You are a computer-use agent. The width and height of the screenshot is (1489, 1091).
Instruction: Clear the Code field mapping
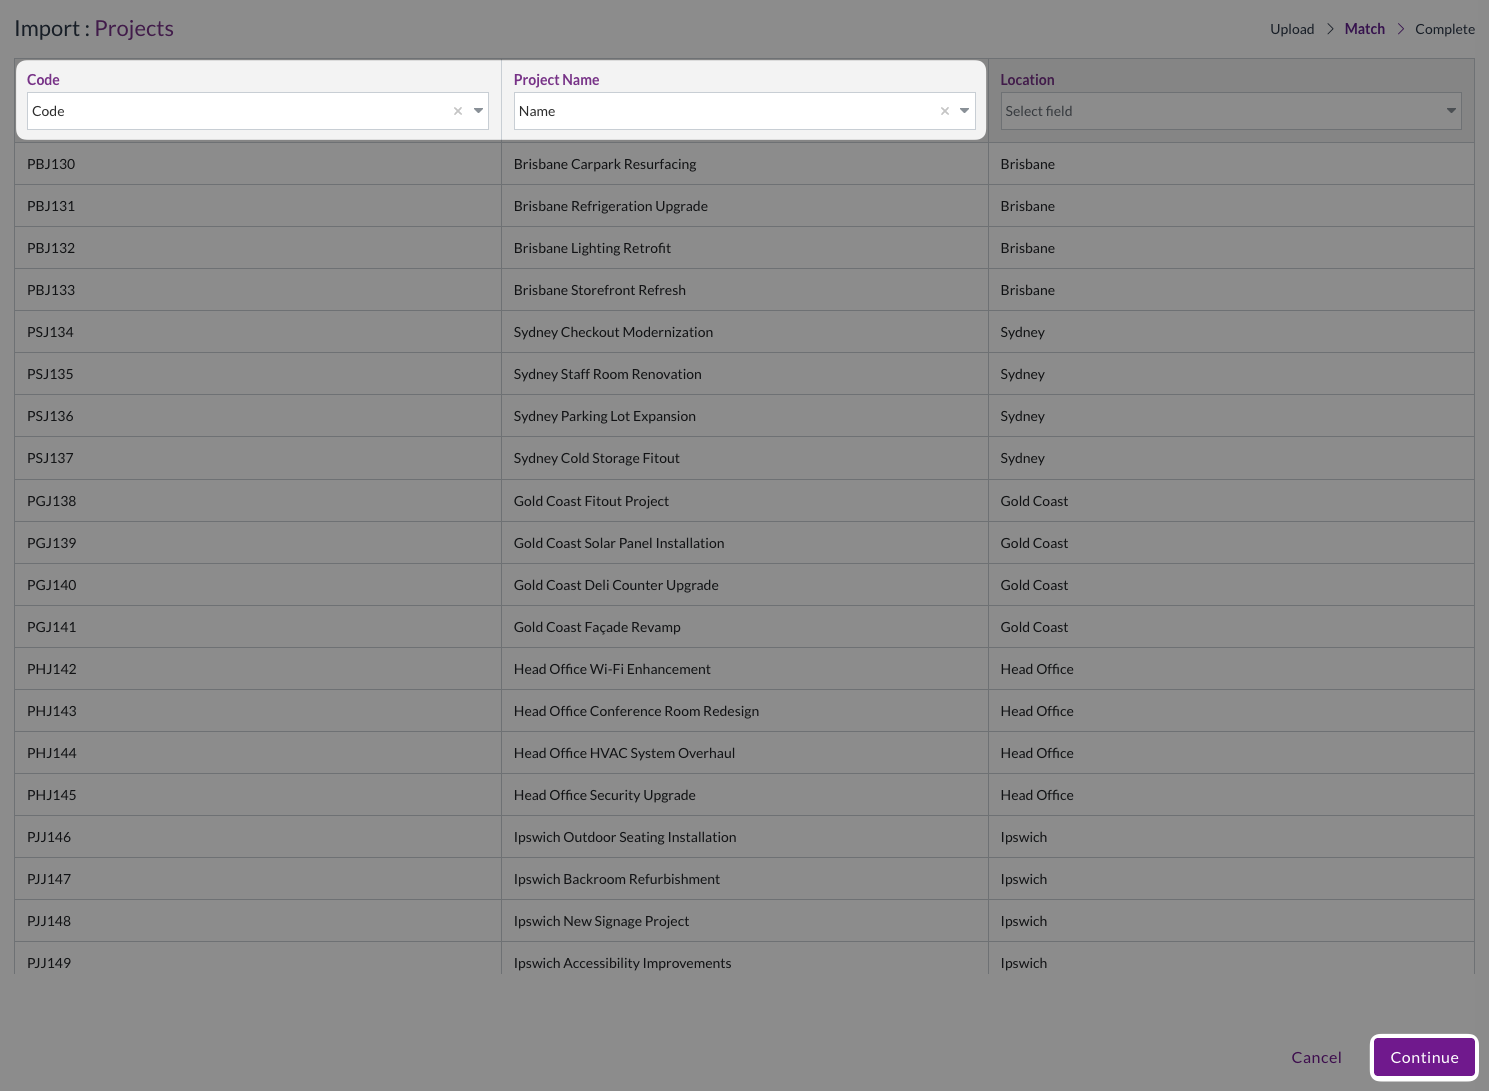(x=458, y=111)
